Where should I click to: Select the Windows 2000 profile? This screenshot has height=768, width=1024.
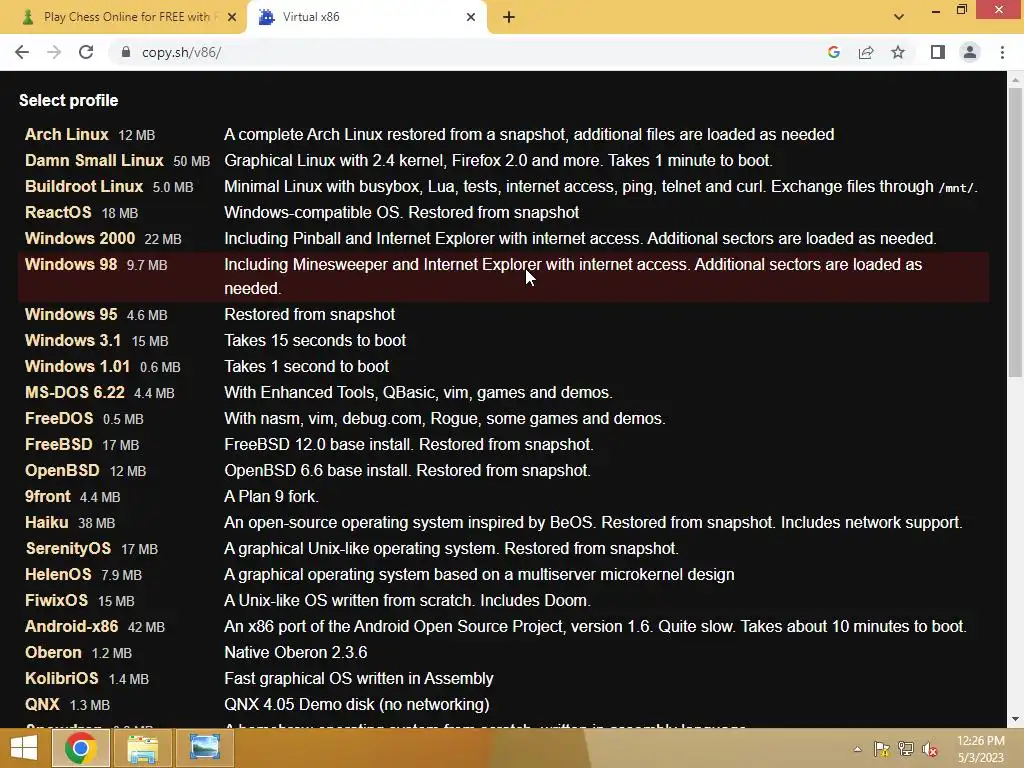tap(80, 239)
